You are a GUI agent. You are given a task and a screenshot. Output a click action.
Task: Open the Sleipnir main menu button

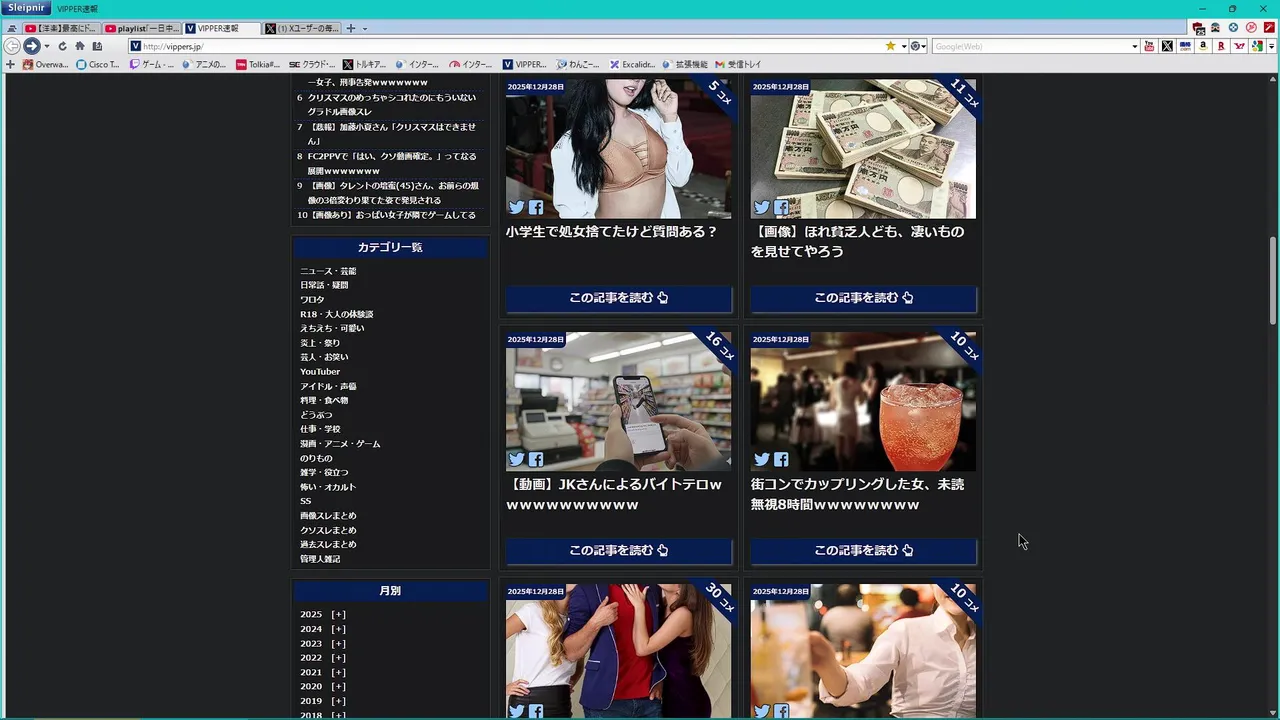24,8
